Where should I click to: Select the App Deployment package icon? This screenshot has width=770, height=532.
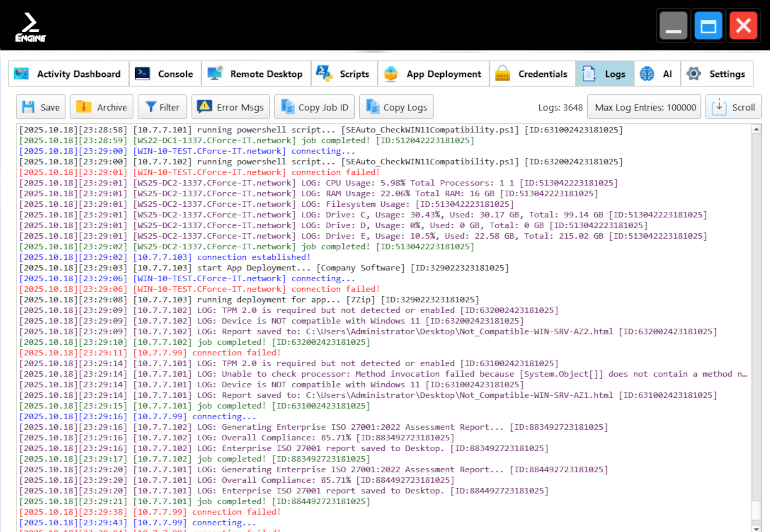[391, 74]
